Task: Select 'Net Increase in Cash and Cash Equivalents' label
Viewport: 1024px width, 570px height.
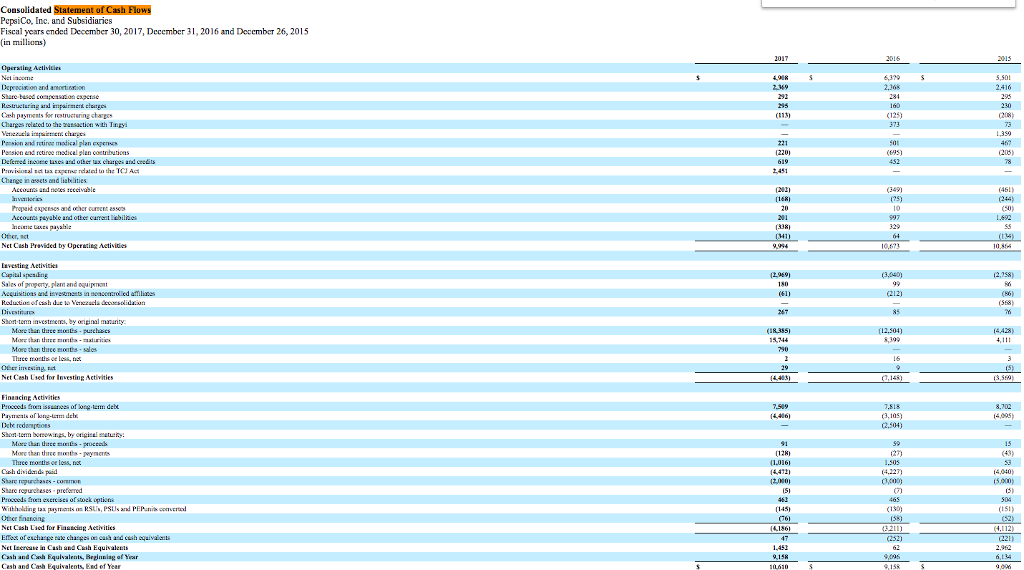Action: point(65,548)
